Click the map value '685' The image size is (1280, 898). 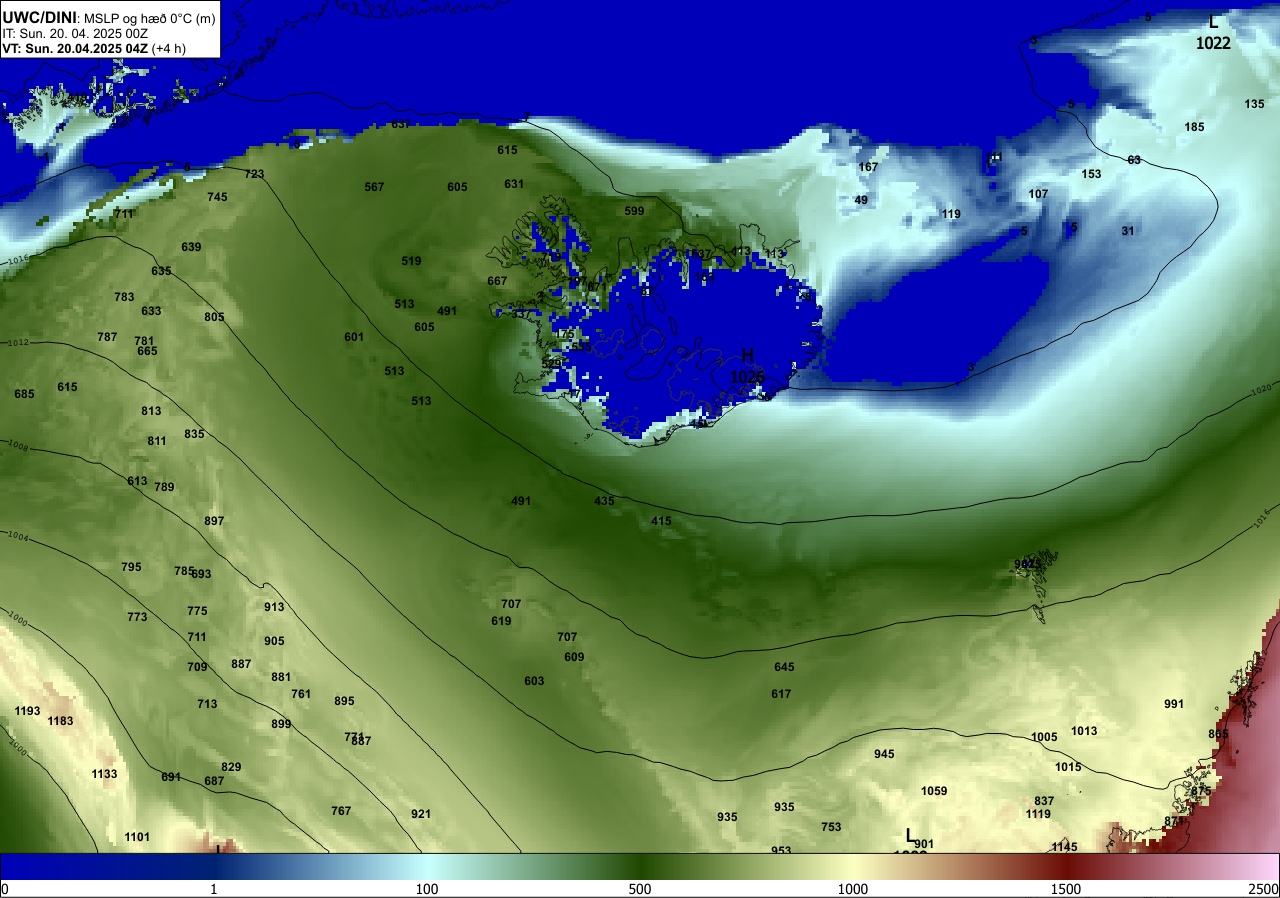pyautogui.click(x=24, y=394)
